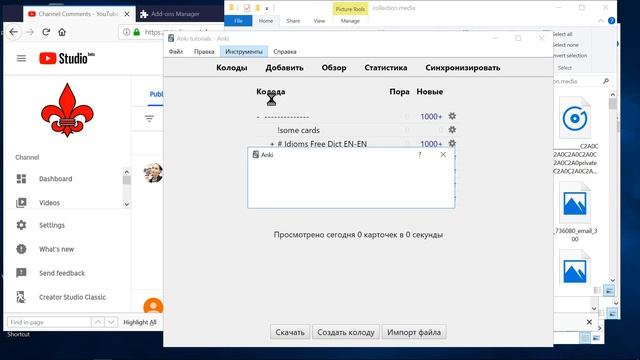Open Dashboard in YouTube Studio sidebar
The image size is (640, 360).
56,179
